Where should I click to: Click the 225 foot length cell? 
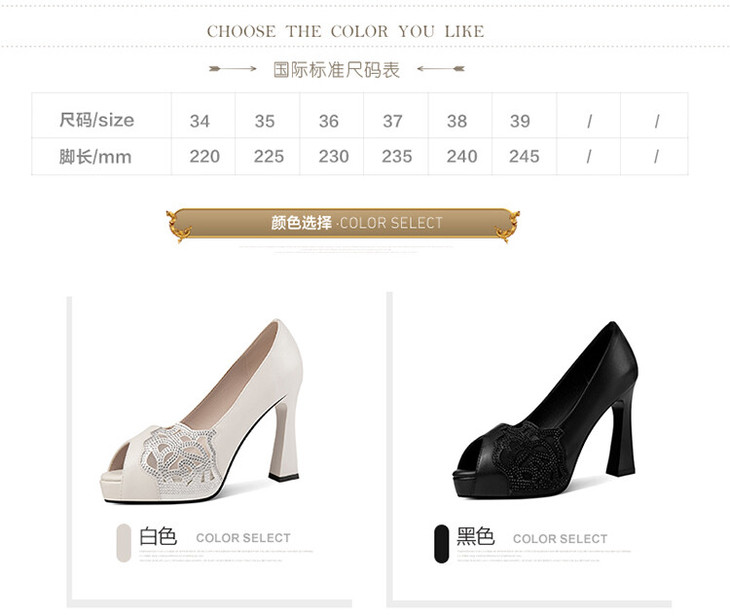click(269, 156)
